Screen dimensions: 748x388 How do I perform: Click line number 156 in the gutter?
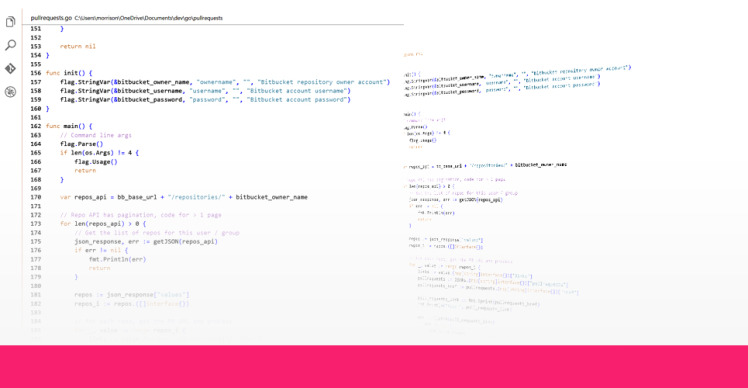tap(36, 73)
